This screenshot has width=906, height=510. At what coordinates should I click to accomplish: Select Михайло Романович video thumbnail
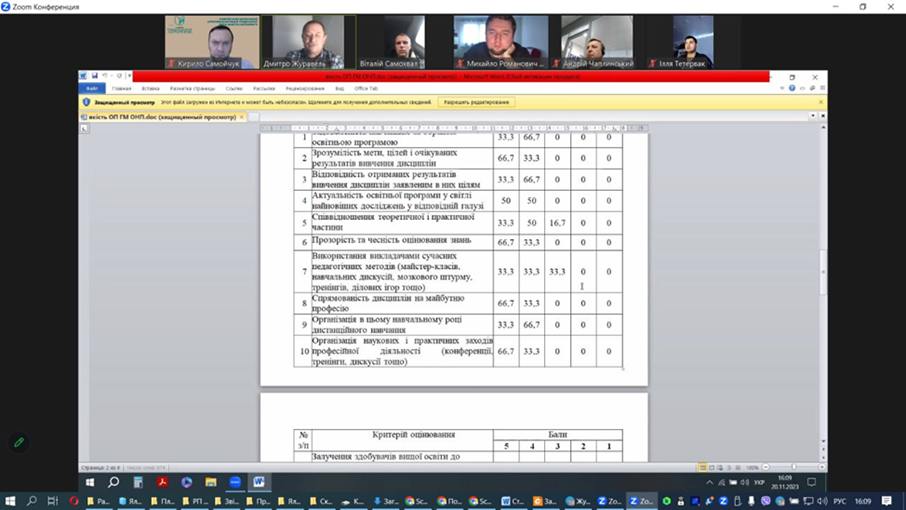(x=501, y=42)
